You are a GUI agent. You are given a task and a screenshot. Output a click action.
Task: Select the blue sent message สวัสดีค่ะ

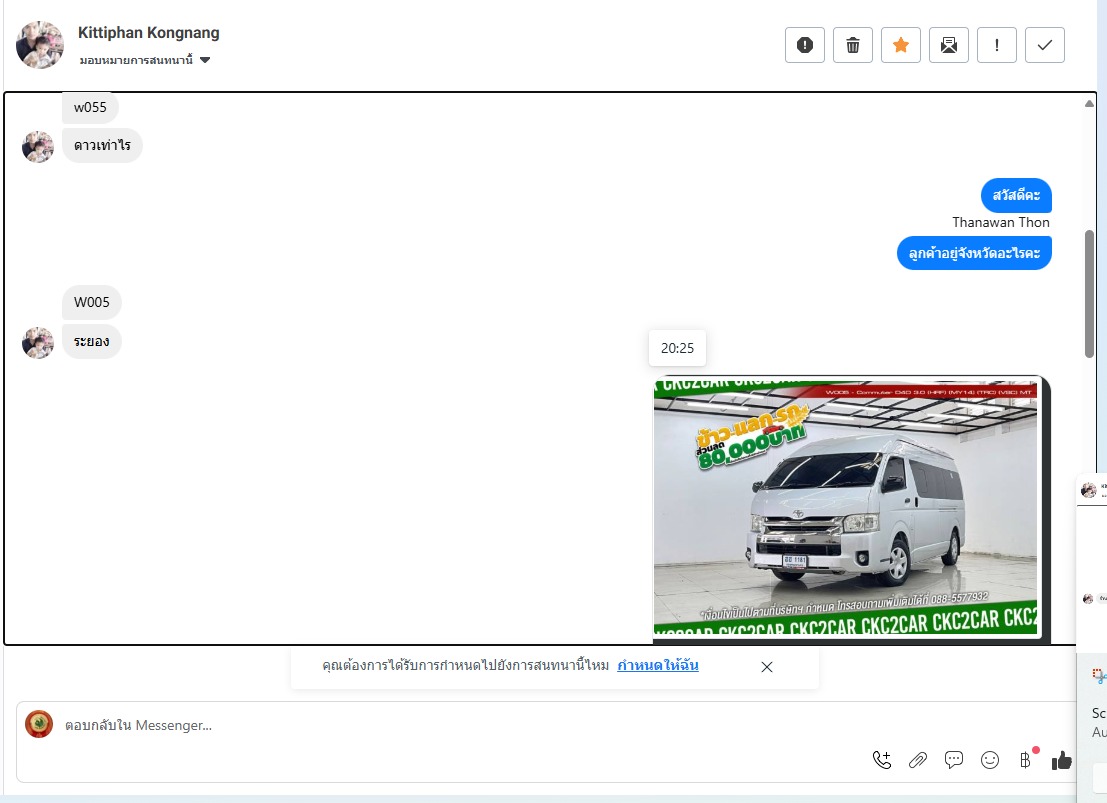pyautogui.click(x=1016, y=195)
